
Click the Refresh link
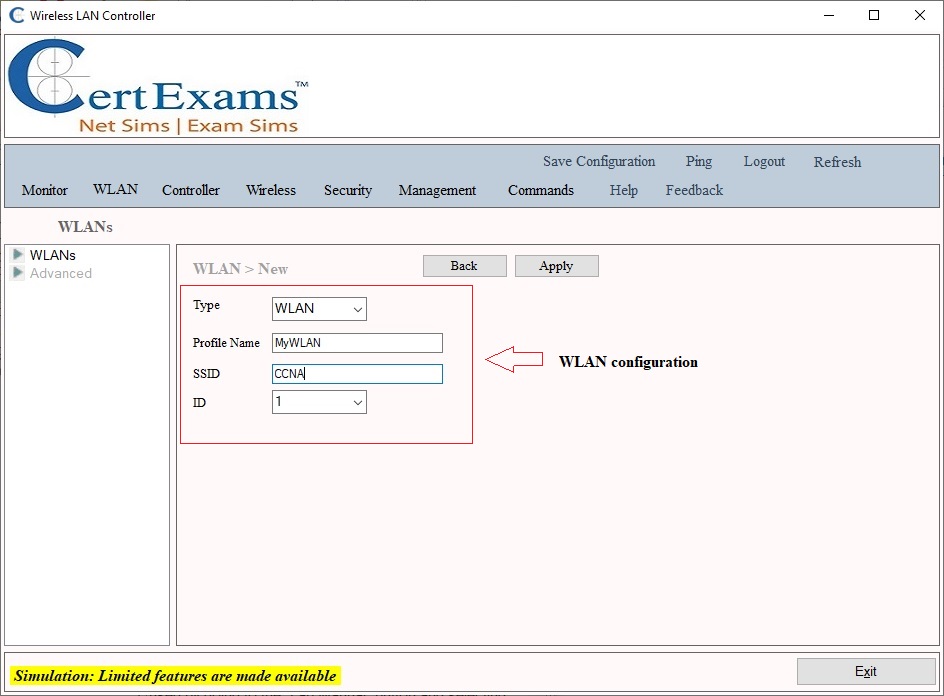(x=837, y=162)
